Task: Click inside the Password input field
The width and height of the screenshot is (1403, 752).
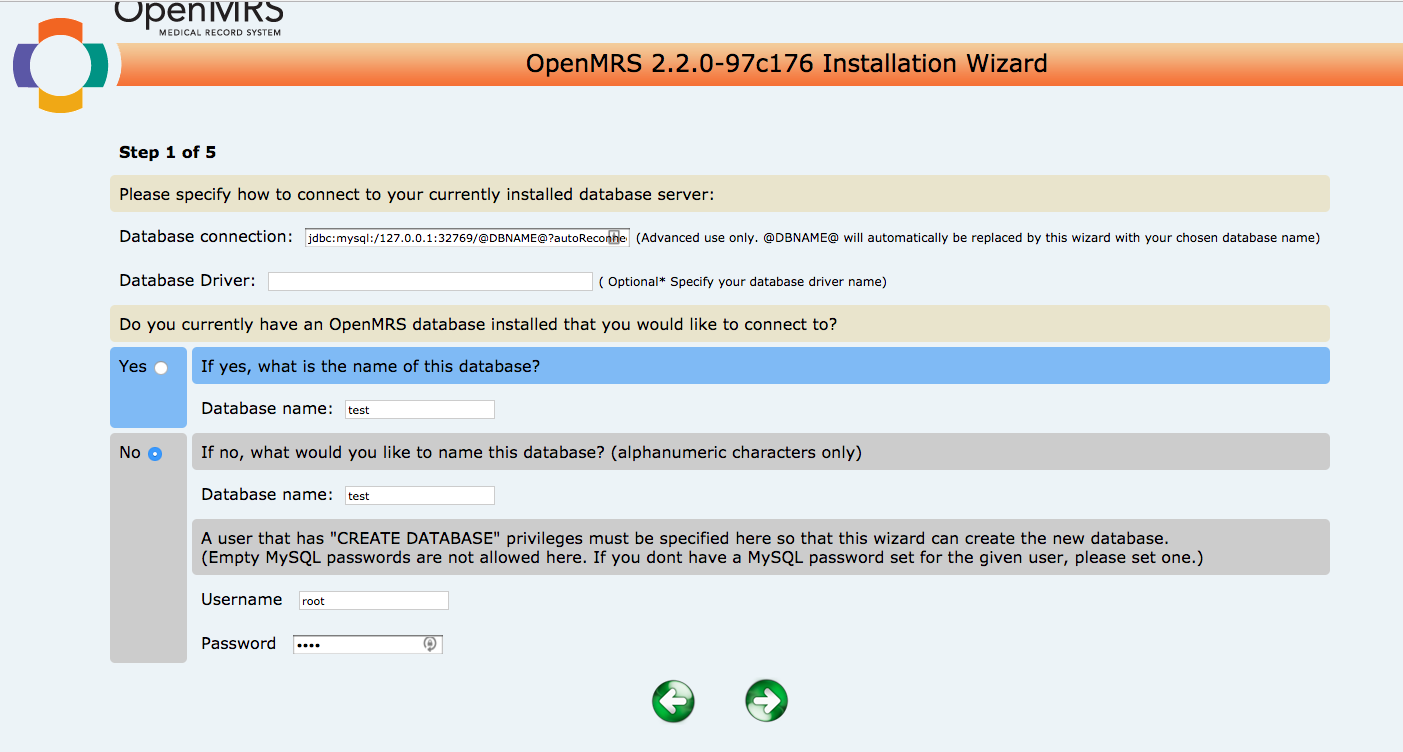Action: (x=355, y=644)
